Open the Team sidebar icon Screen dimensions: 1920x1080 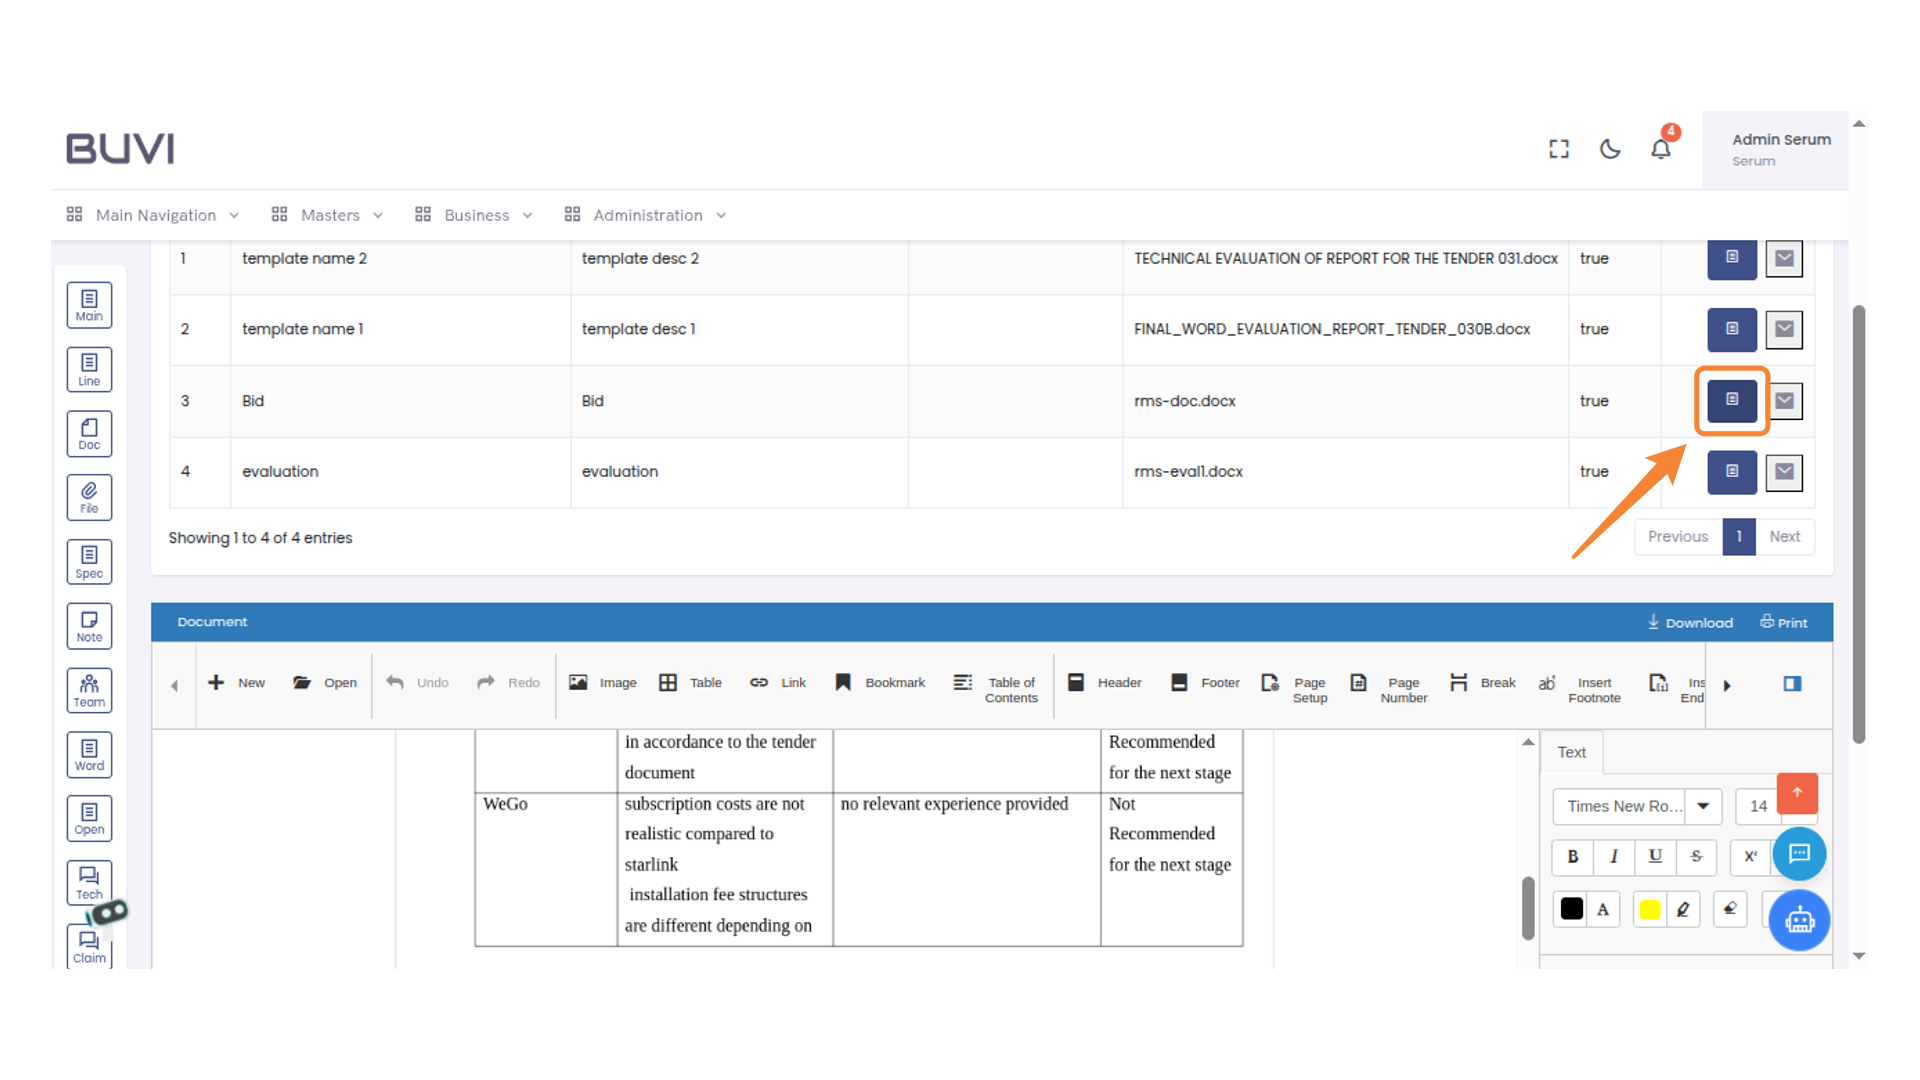(89, 690)
